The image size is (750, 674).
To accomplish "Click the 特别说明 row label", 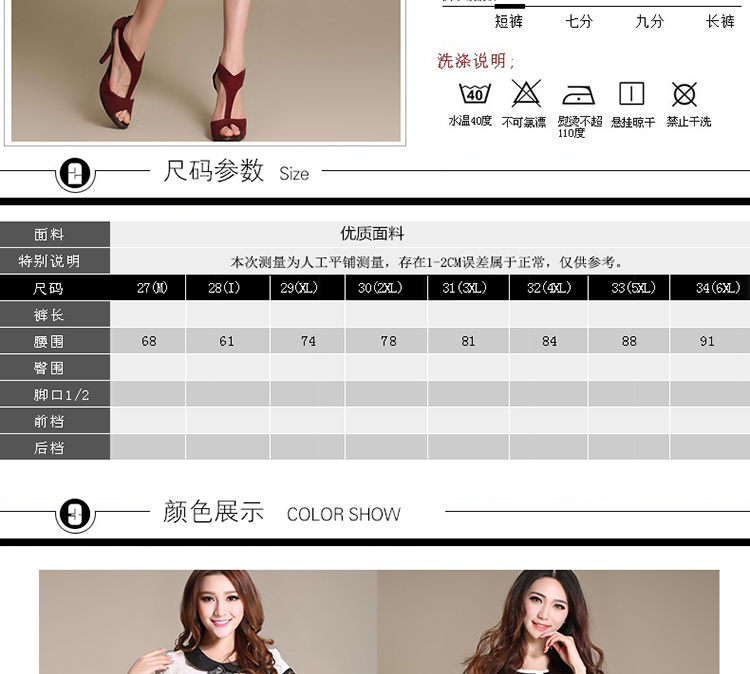I will click(55, 261).
